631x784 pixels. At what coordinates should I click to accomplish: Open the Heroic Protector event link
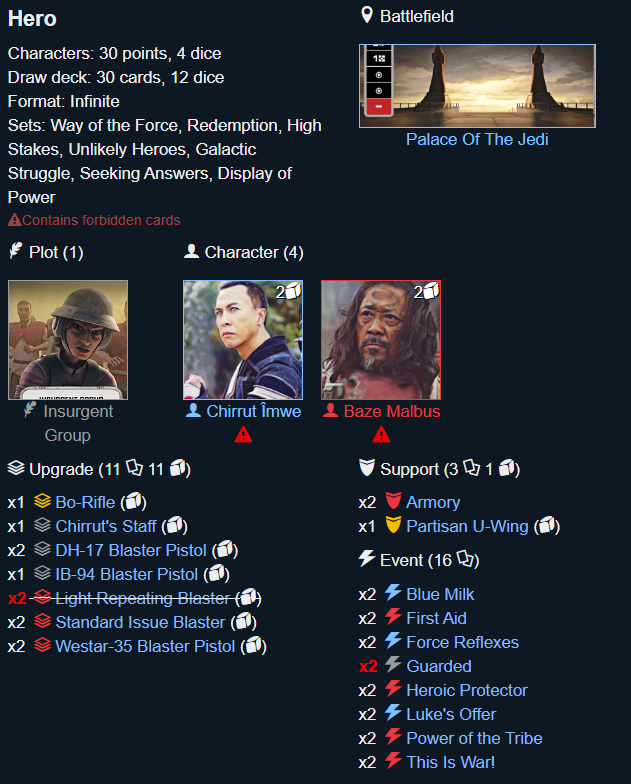(467, 690)
